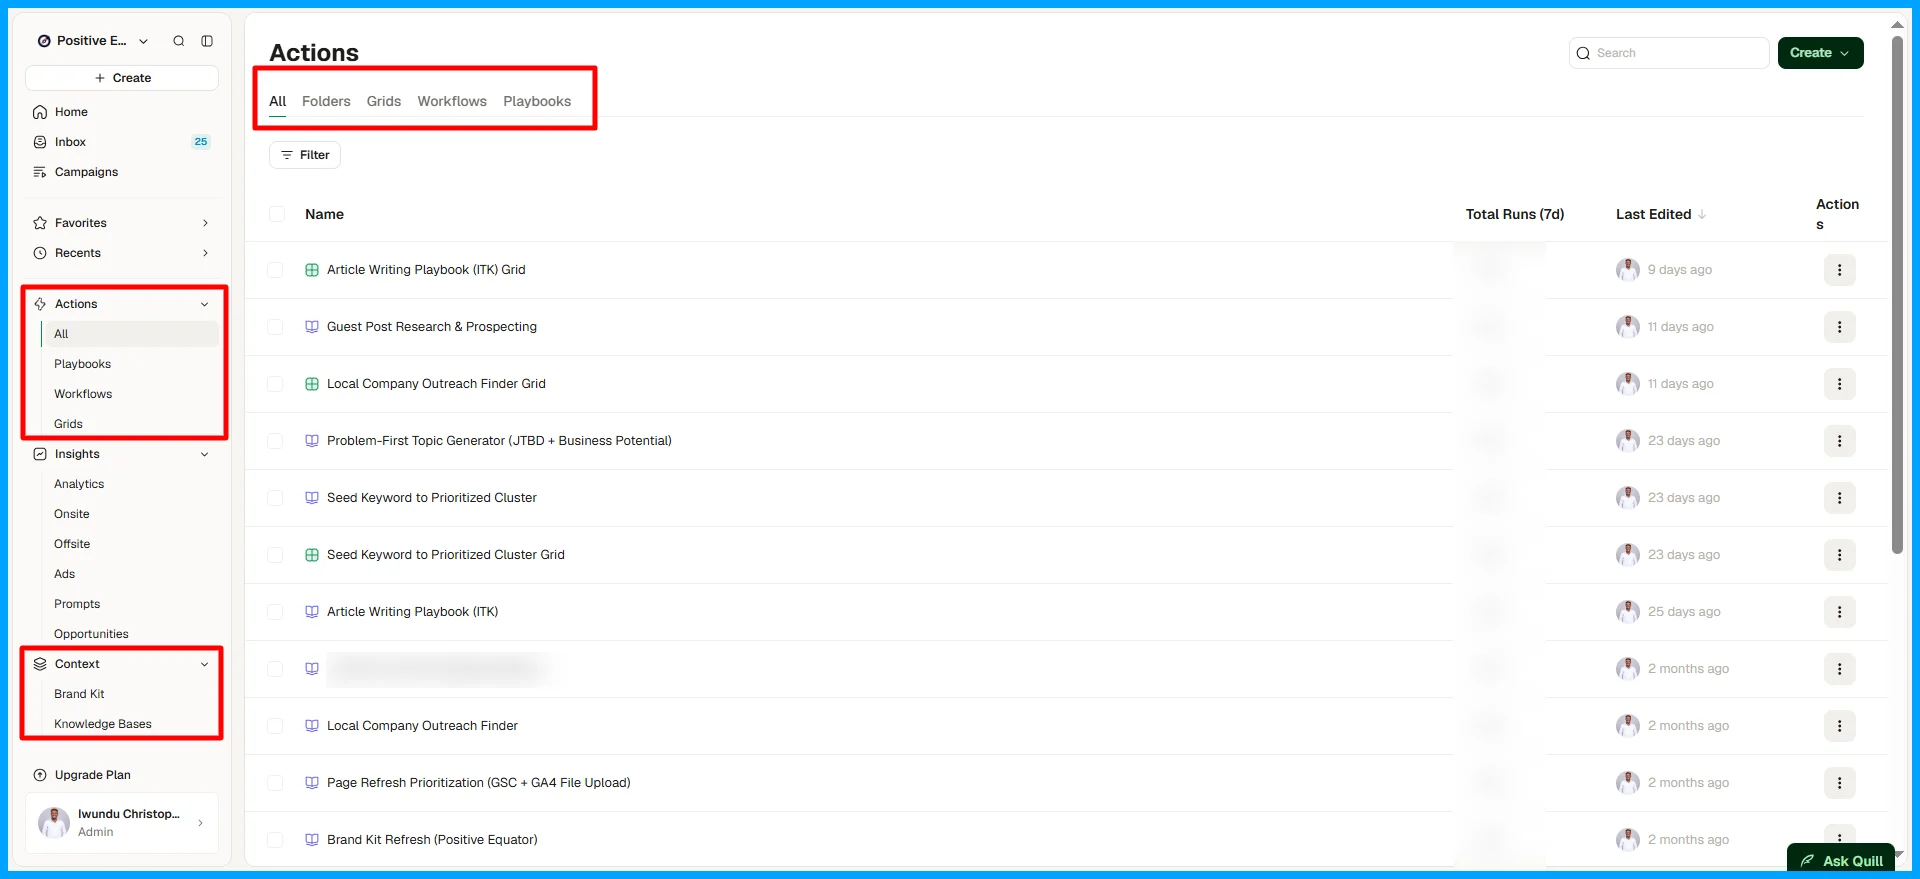Click playbook icon beside Seed Keyword to Prioritized Cluster
This screenshot has height=879, width=1920.
(x=312, y=498)
